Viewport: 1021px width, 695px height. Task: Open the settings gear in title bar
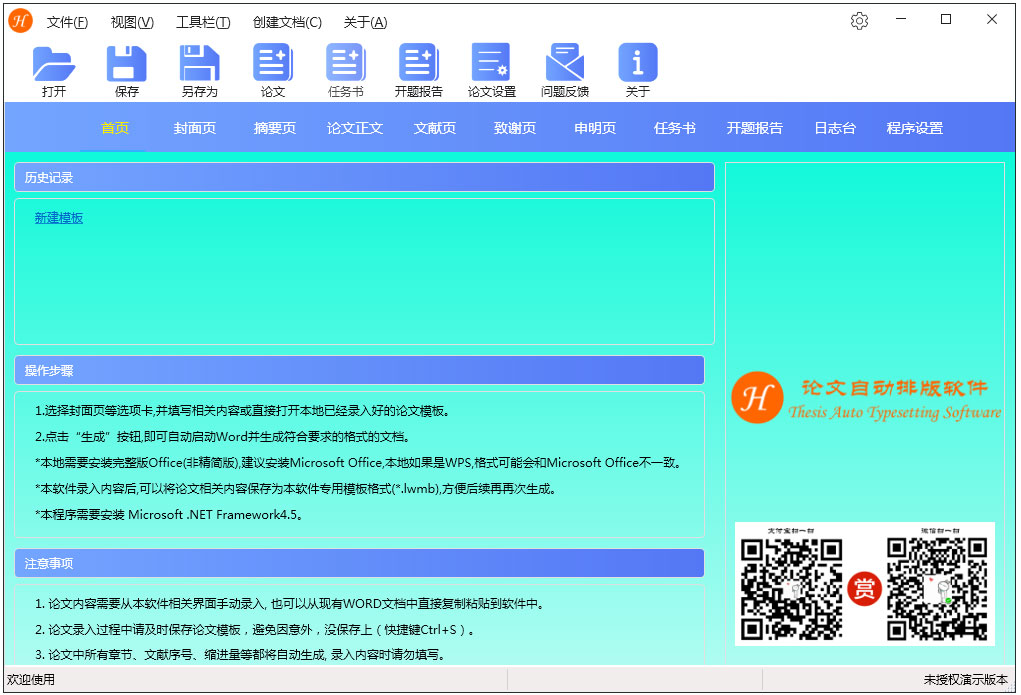[859, 21]
